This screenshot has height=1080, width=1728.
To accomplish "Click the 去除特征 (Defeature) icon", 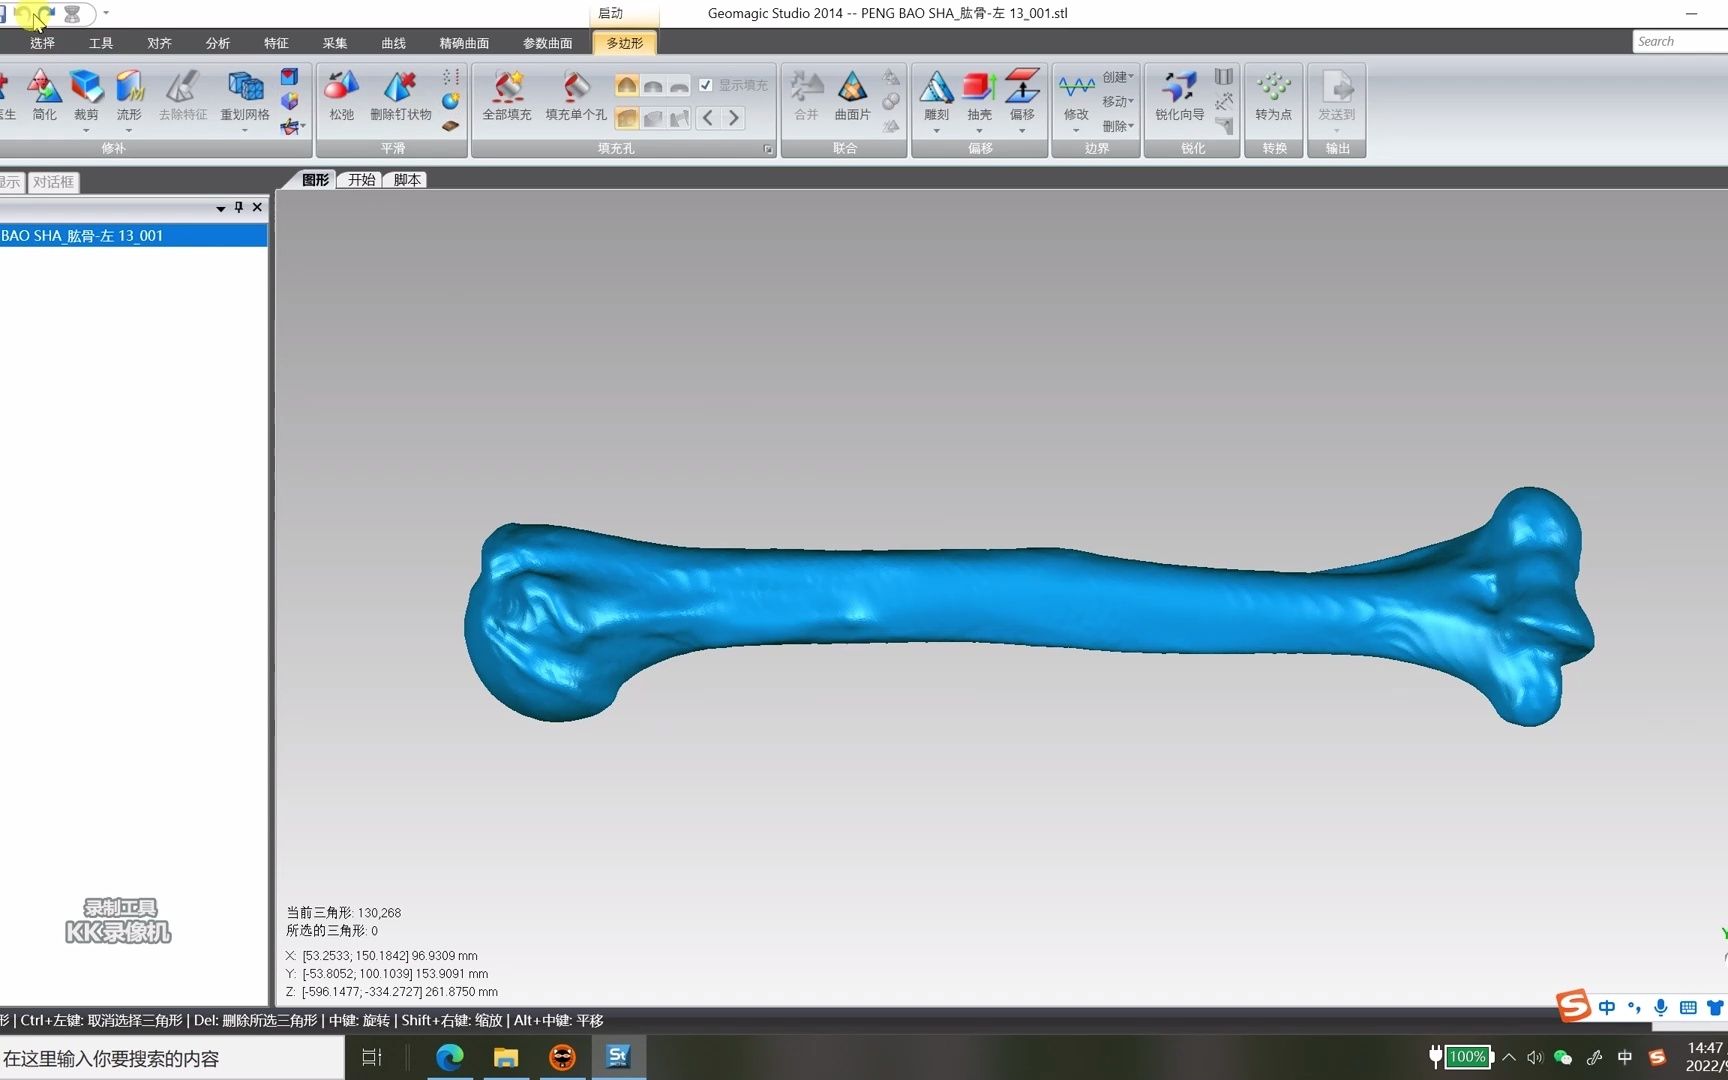I will click(x=183, y=88).
